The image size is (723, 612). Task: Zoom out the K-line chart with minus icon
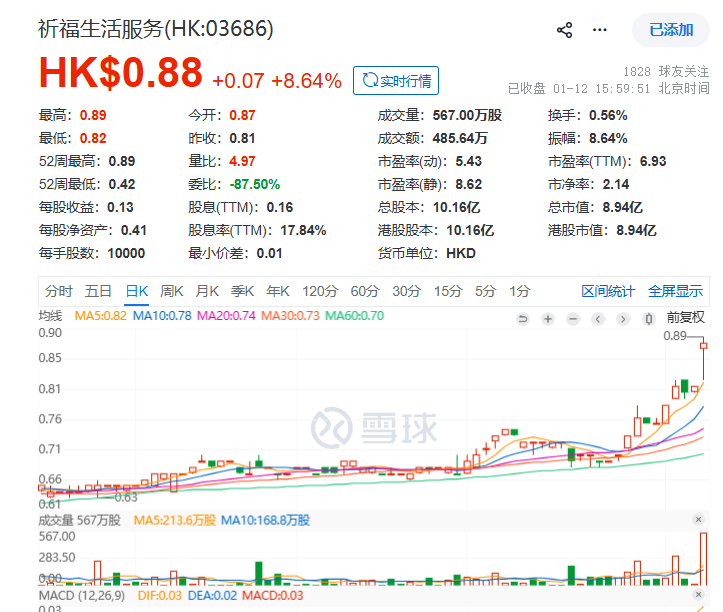572,319
